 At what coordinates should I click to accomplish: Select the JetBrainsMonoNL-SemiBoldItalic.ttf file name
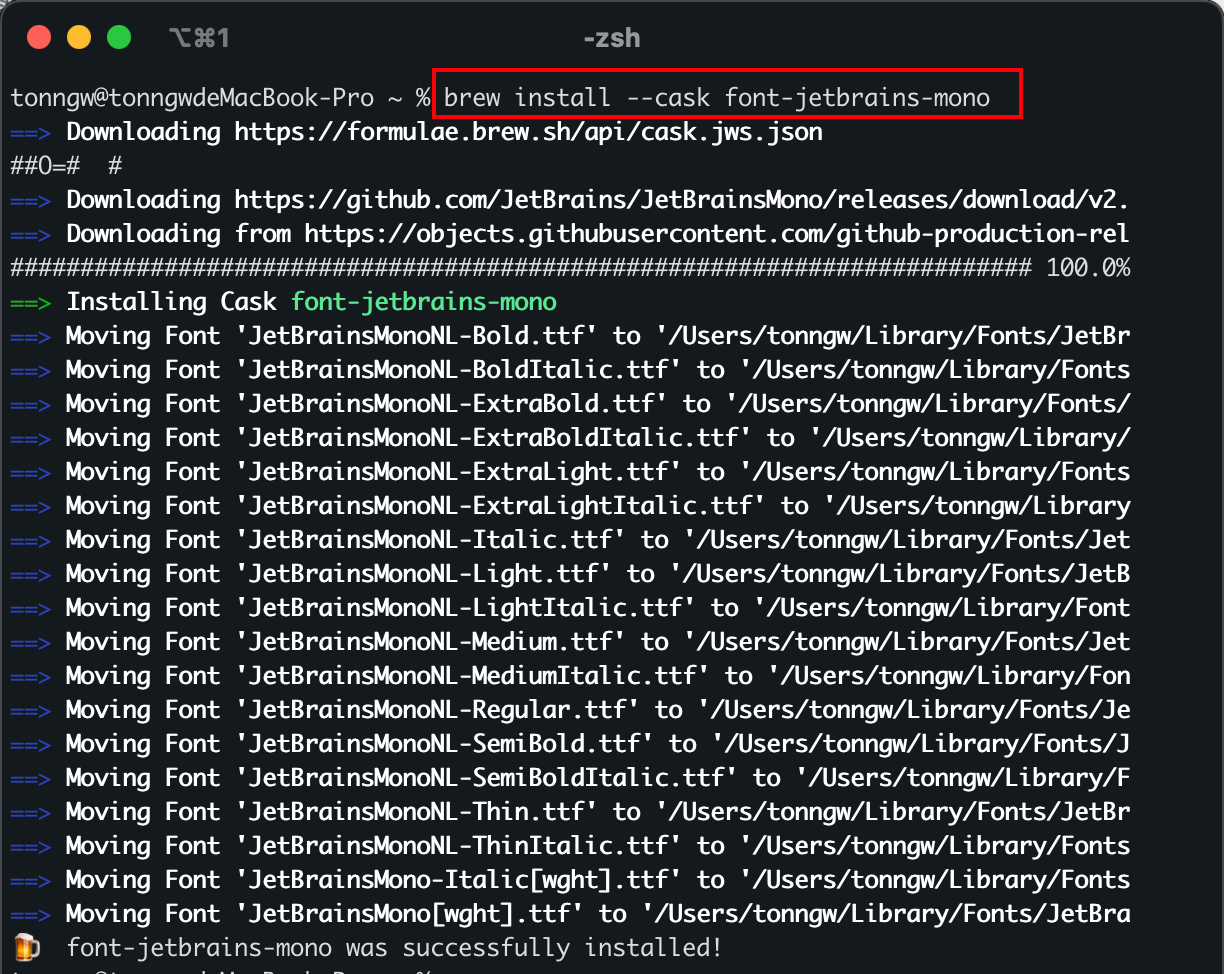click(x=486, y=778)
